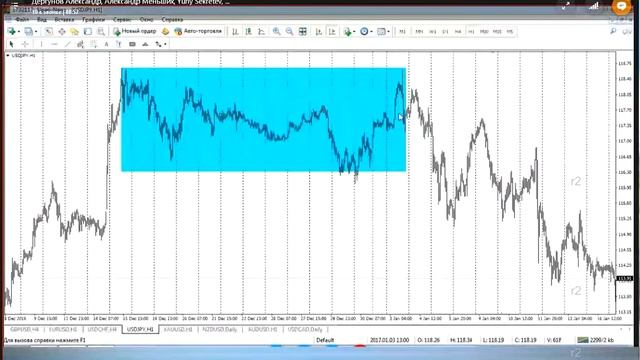
Task: Select the Horizontal Line drawing tool
Action: tap(54, 44)
